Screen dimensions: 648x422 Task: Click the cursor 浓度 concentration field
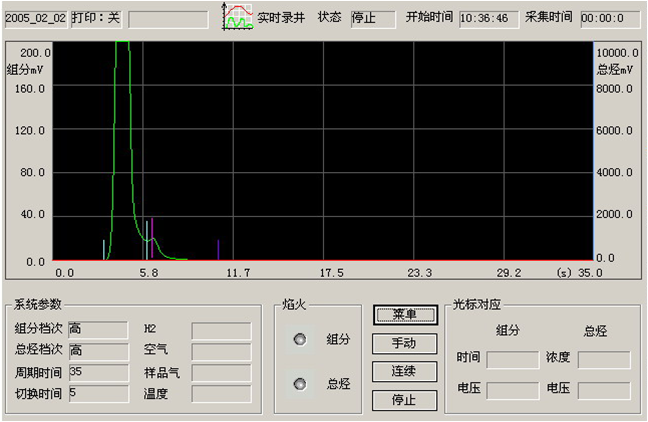point(604,360)
